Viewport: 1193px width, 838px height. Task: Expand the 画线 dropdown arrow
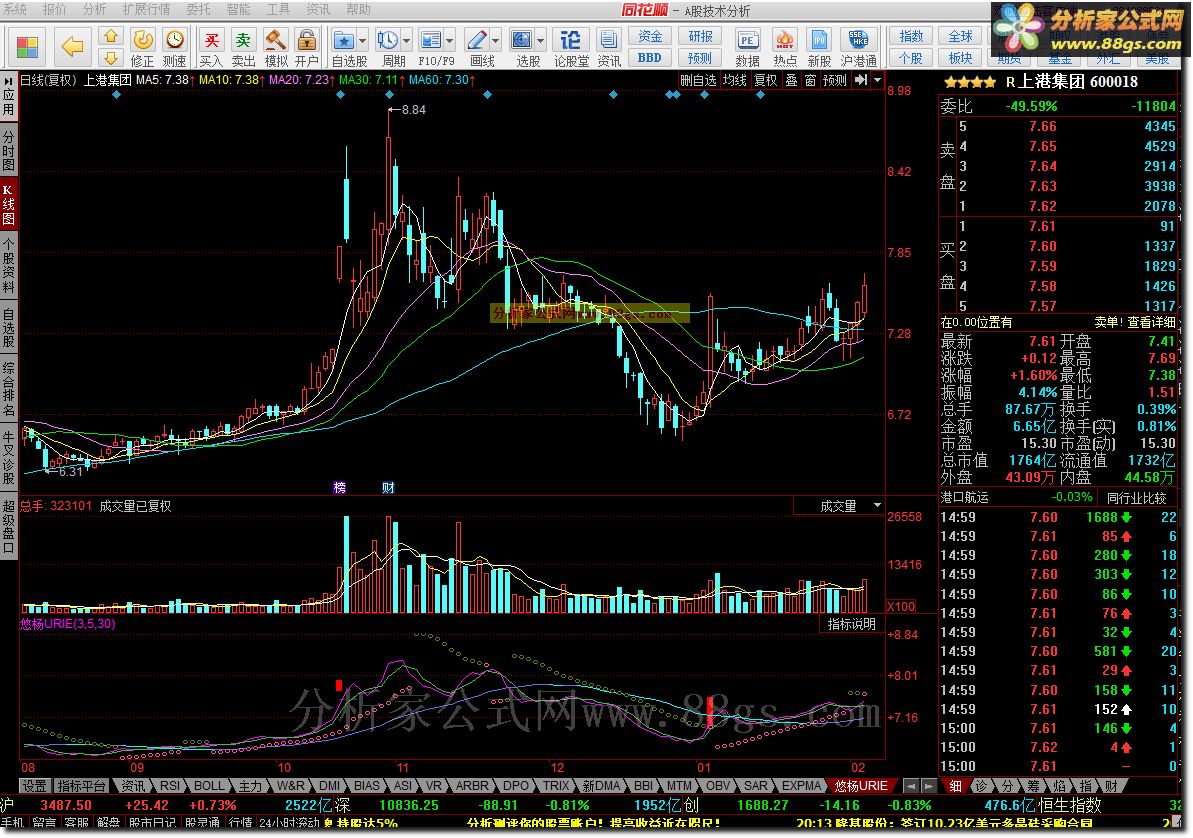click(496, 40)
